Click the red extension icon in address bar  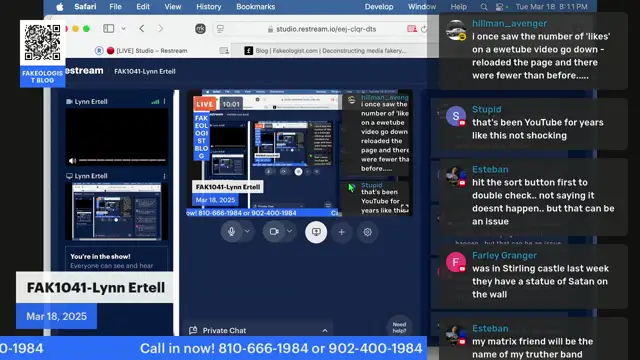tap(412, 29)
